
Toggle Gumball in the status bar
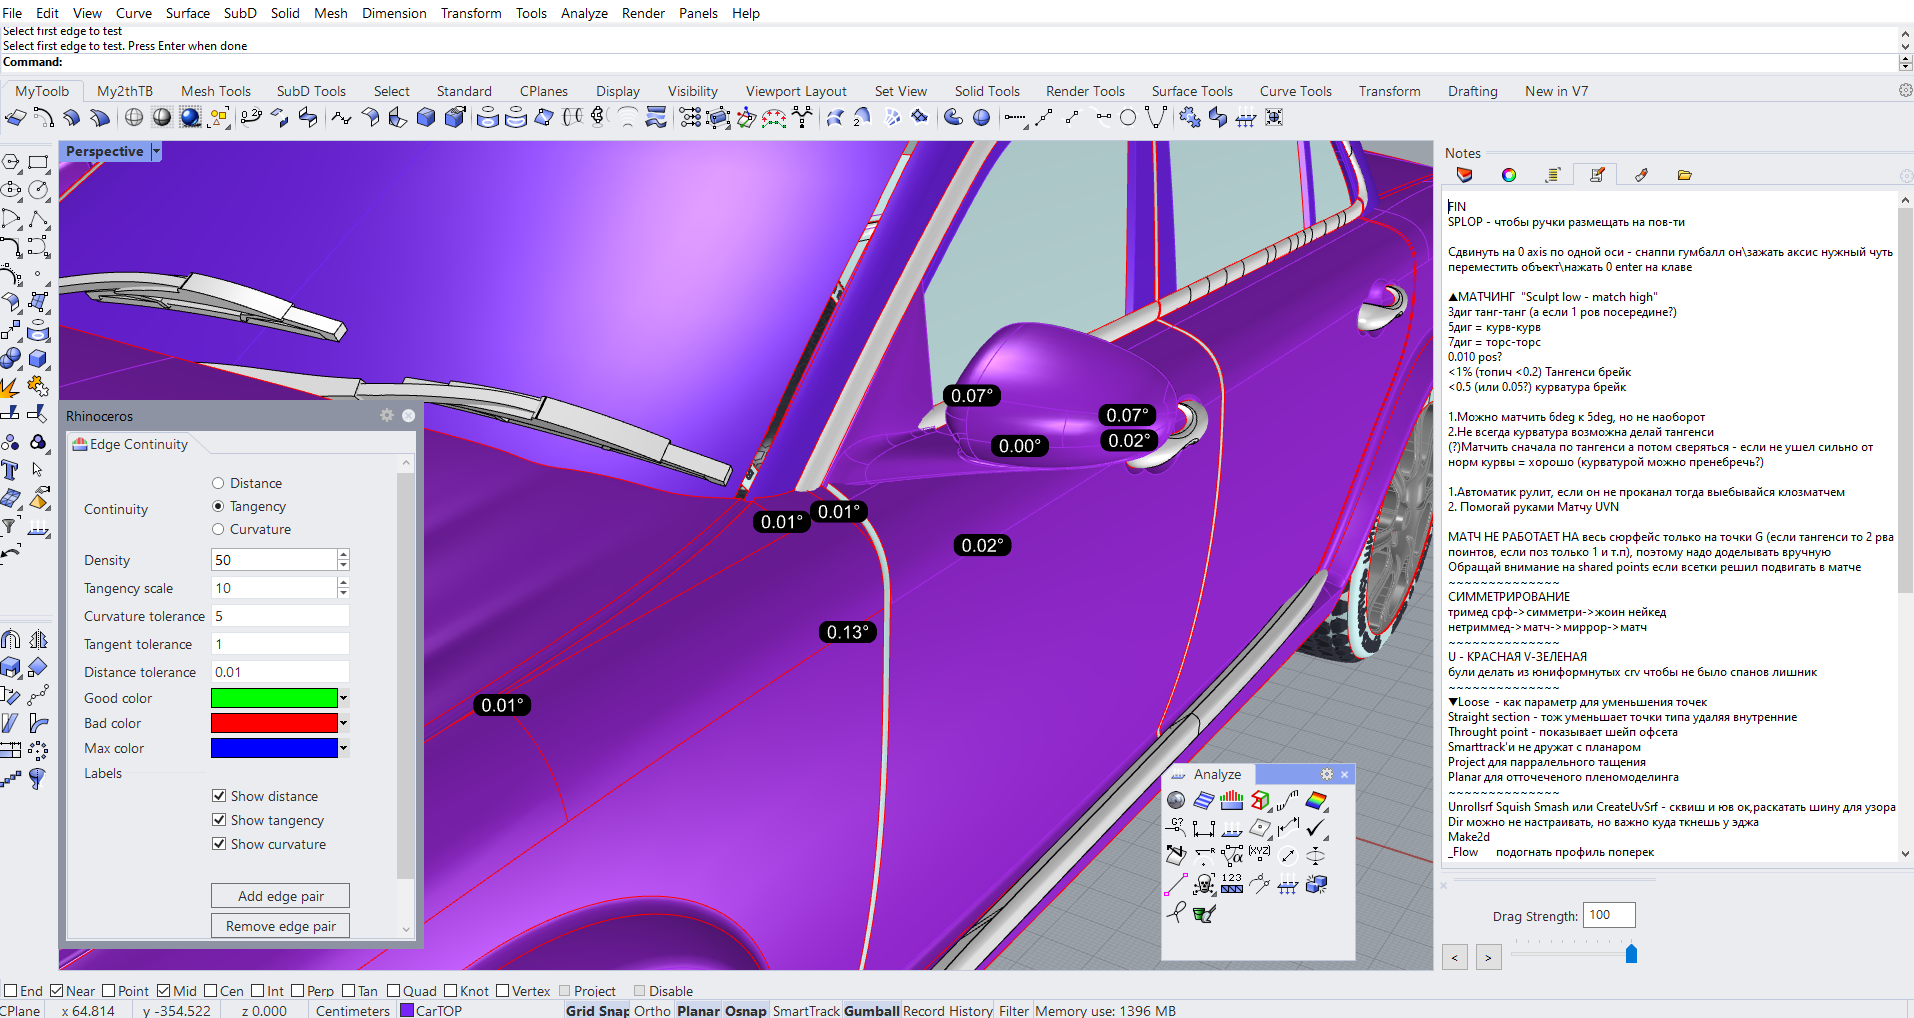click(x=871, y=1010)
